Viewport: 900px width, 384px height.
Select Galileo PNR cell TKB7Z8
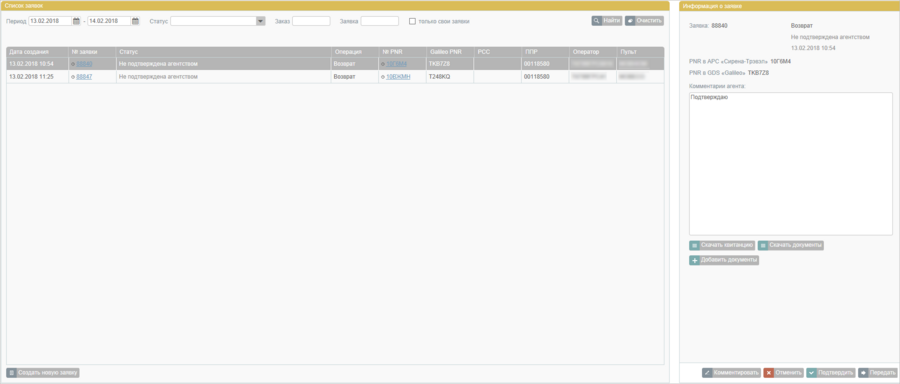point(450,64)
